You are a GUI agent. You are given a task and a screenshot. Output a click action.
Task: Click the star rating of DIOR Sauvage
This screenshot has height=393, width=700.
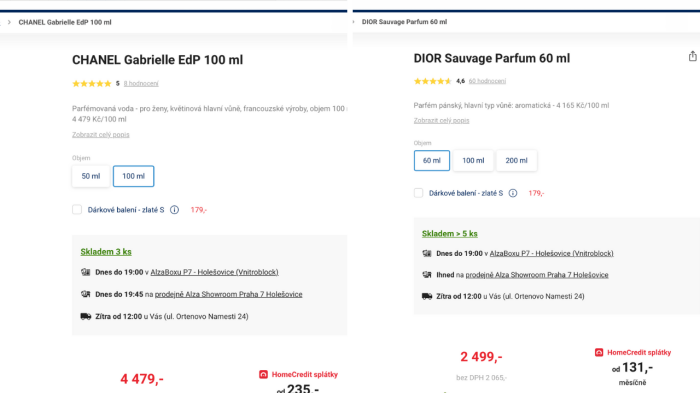click(433, 81)
